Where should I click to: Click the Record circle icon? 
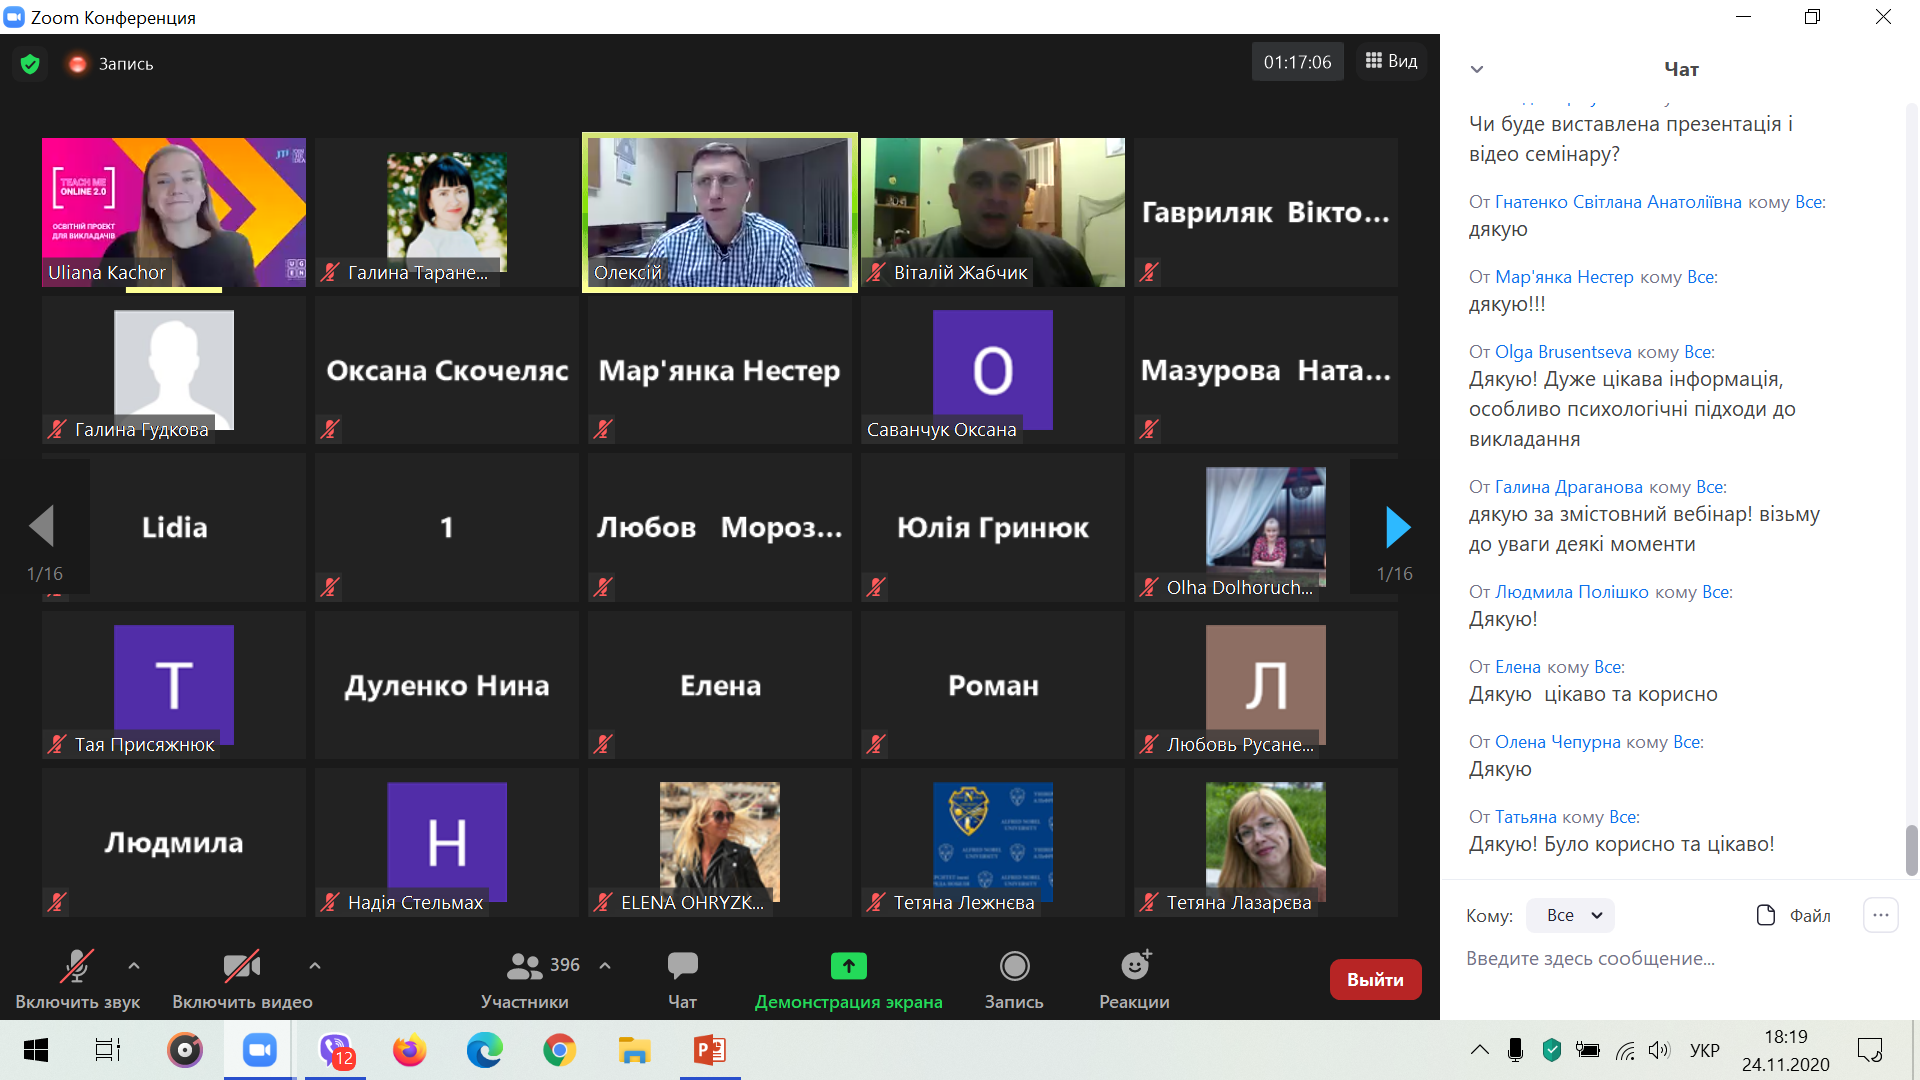tap(1014, 966)
